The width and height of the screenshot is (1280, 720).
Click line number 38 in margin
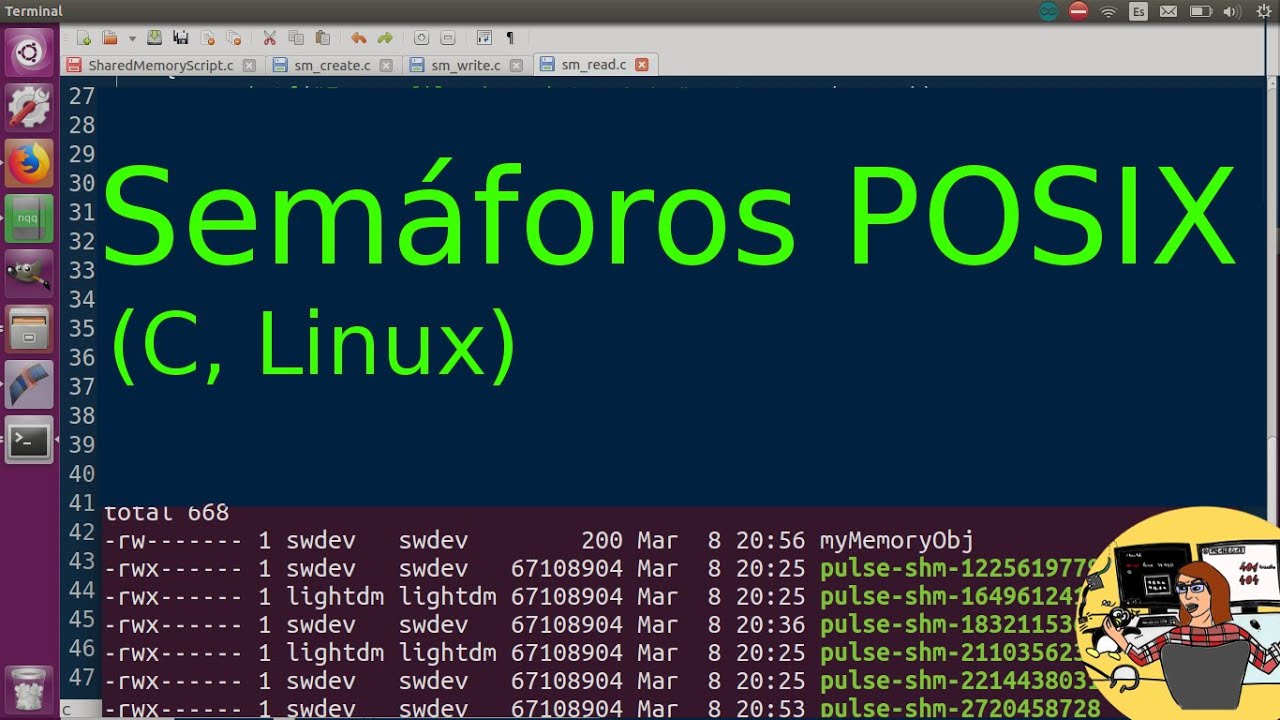point(82,415)
